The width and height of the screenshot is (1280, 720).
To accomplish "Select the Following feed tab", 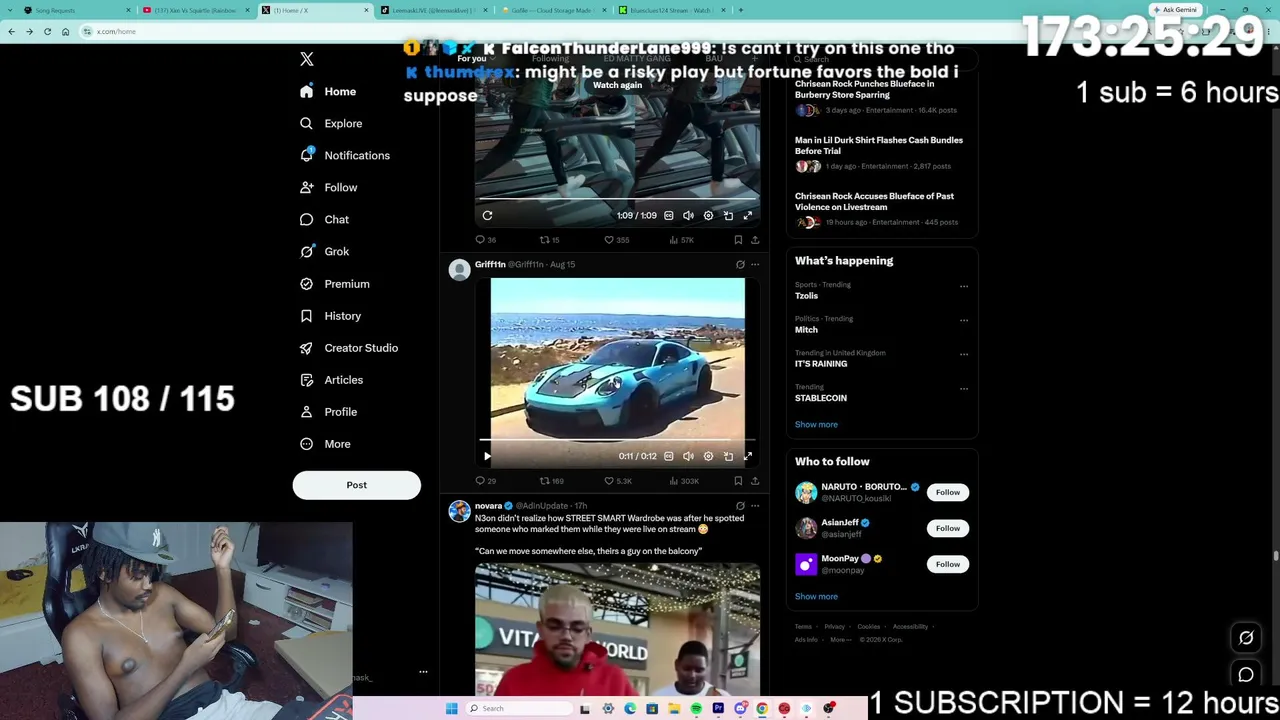I will coord(550,59).
